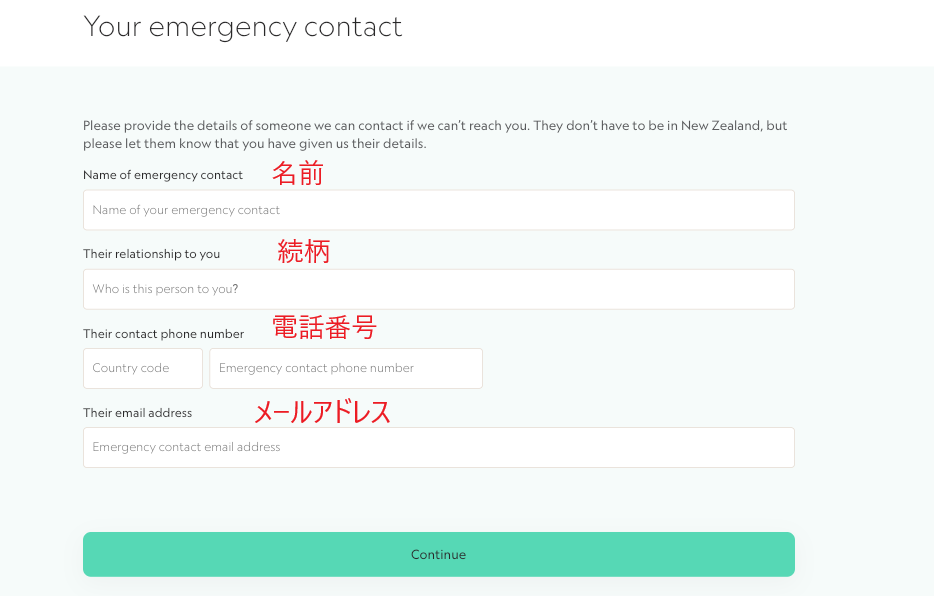Select the Country code input box
Viewport: 934px width, 596px height.
click(x=142, y=368)
